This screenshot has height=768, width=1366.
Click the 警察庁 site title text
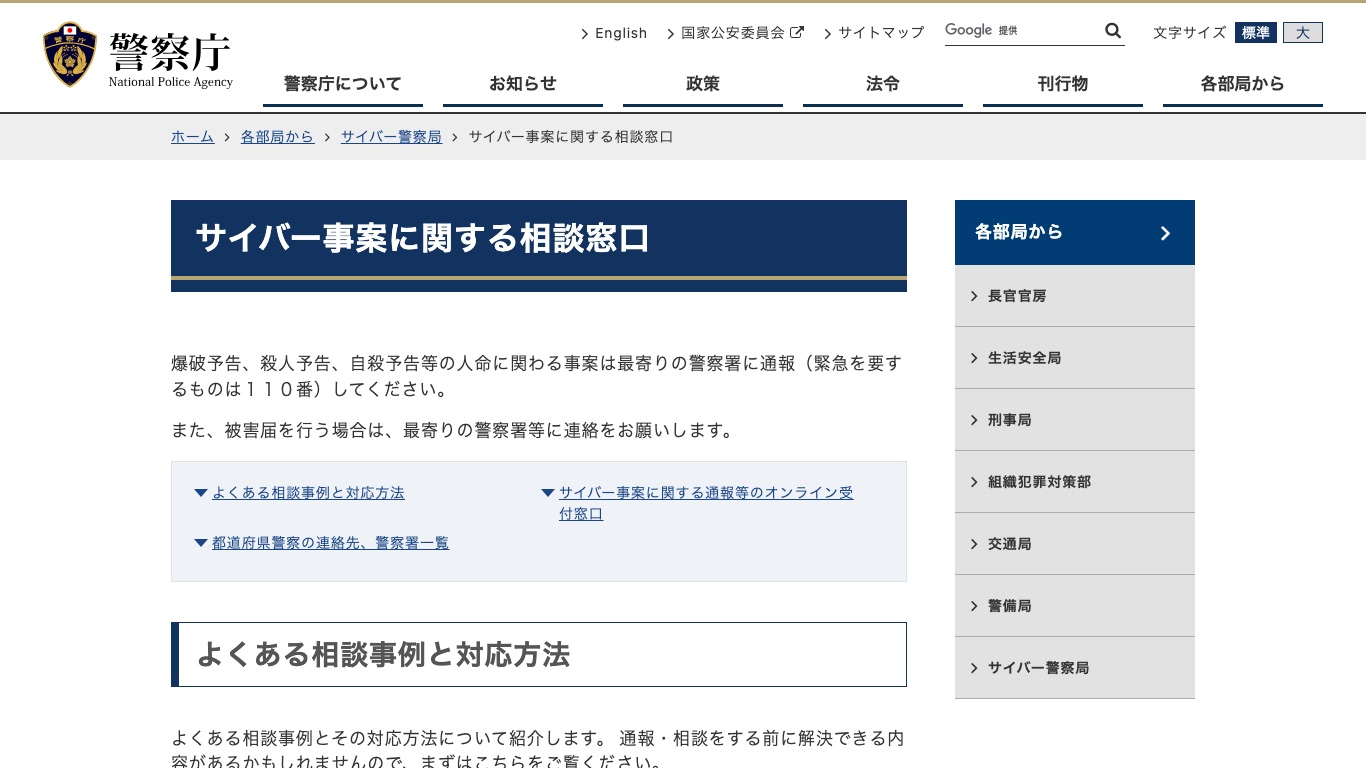coord(170,52)
